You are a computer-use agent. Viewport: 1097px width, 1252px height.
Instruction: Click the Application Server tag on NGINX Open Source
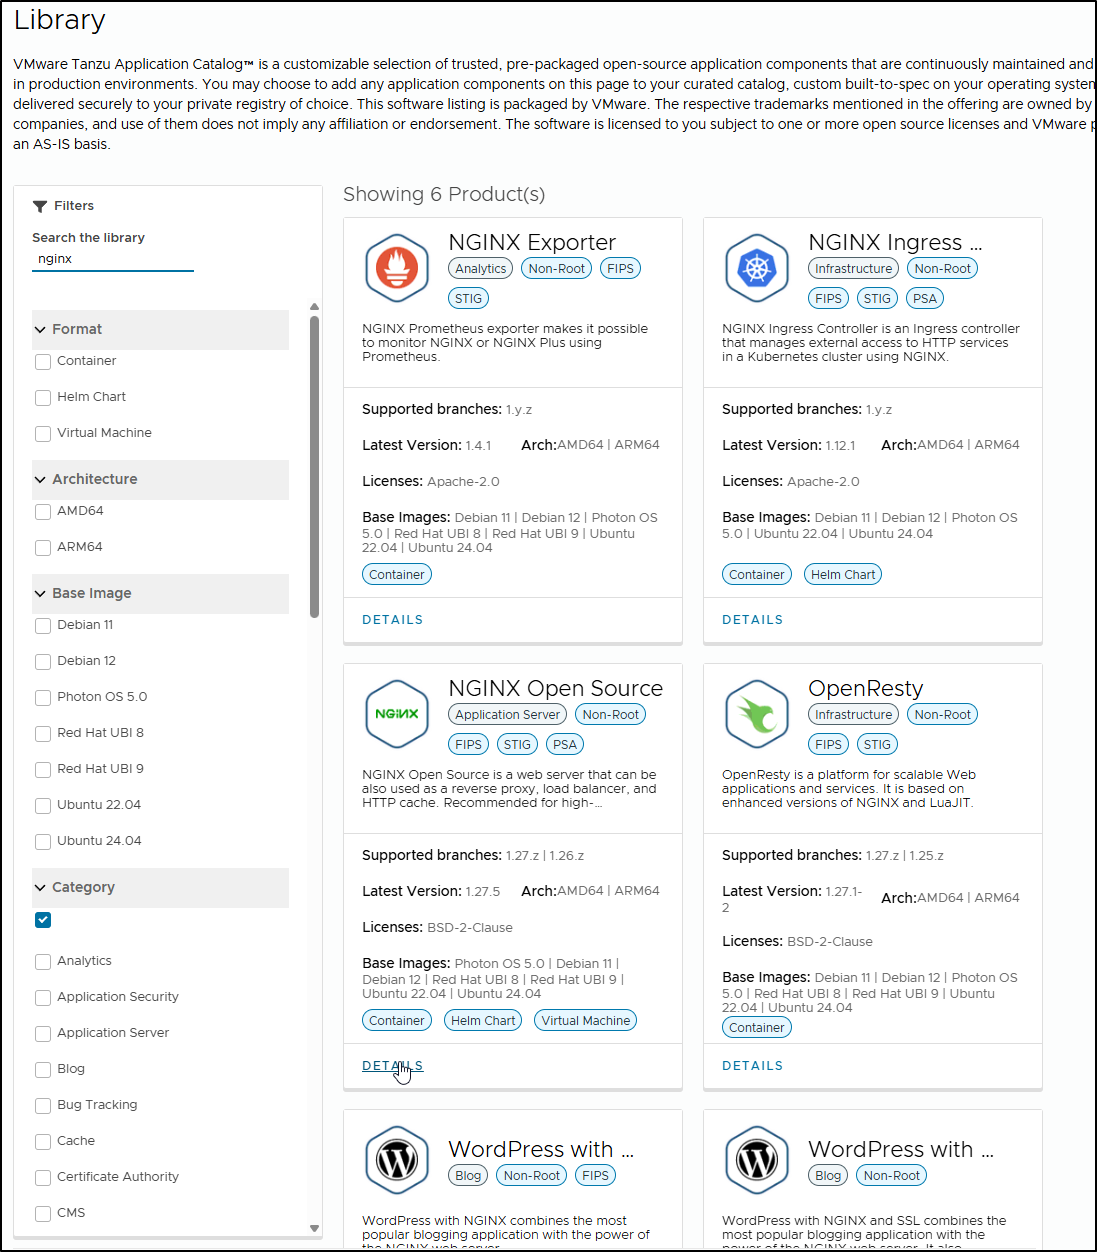coord(507,715)
